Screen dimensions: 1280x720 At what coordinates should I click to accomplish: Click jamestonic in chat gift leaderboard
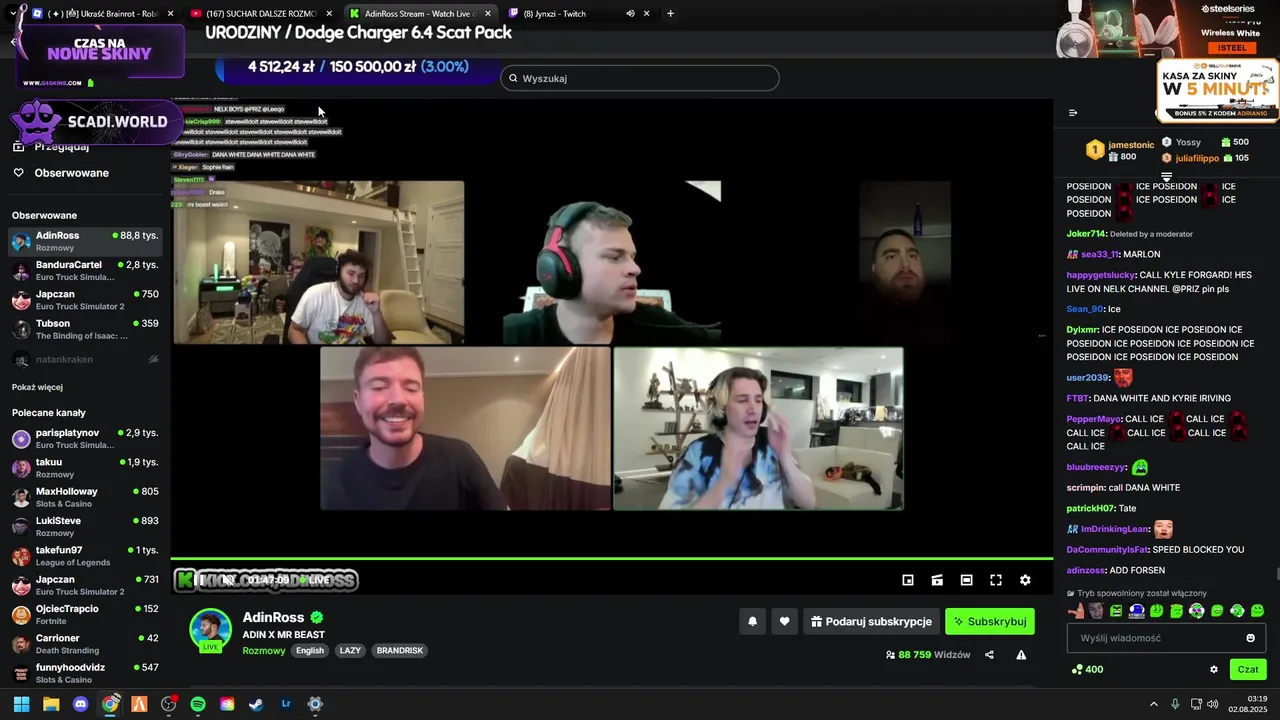coord(1131,145)
